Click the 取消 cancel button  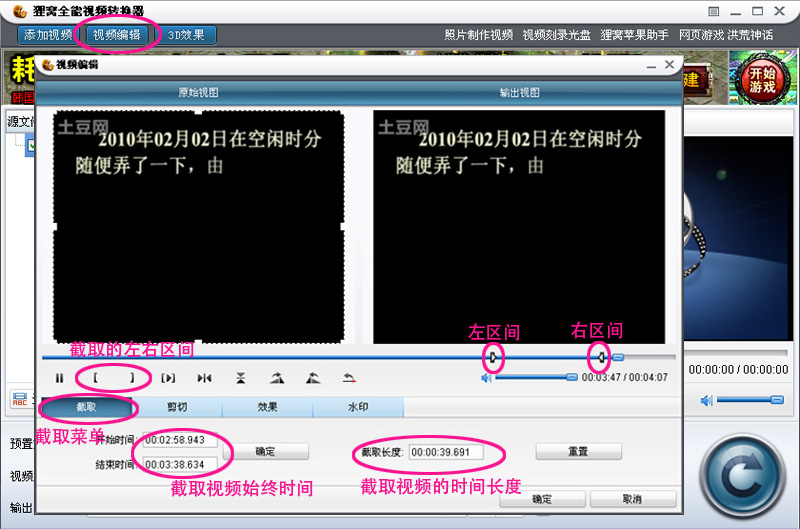click(633, 499)
